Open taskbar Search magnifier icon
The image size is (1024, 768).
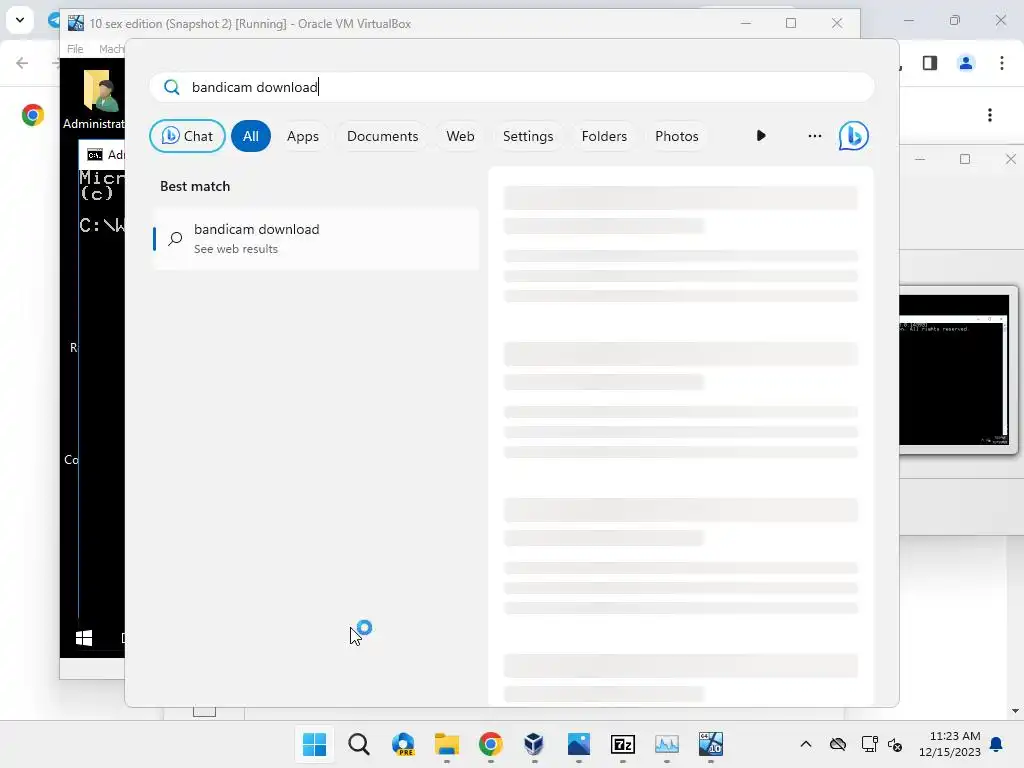click(359, 744)
